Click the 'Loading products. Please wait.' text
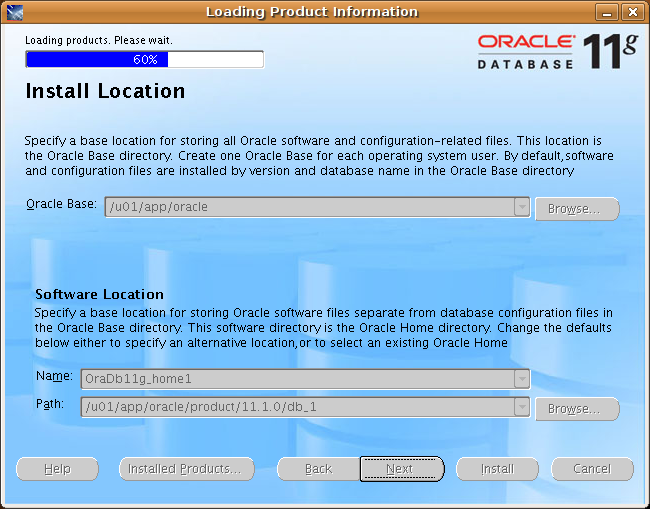The width and height of the screenshot is (650, 509). [x=99, y=40]
